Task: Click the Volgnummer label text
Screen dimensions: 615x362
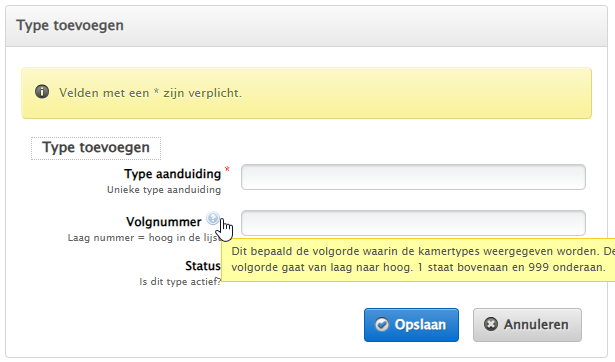Action: (164, 222)
